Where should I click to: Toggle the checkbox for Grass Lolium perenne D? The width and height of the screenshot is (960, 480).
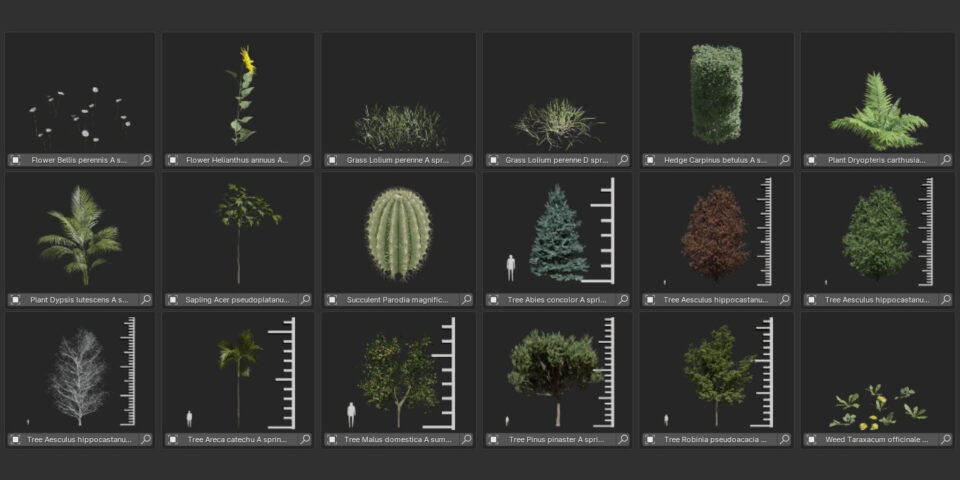[492, 160]
